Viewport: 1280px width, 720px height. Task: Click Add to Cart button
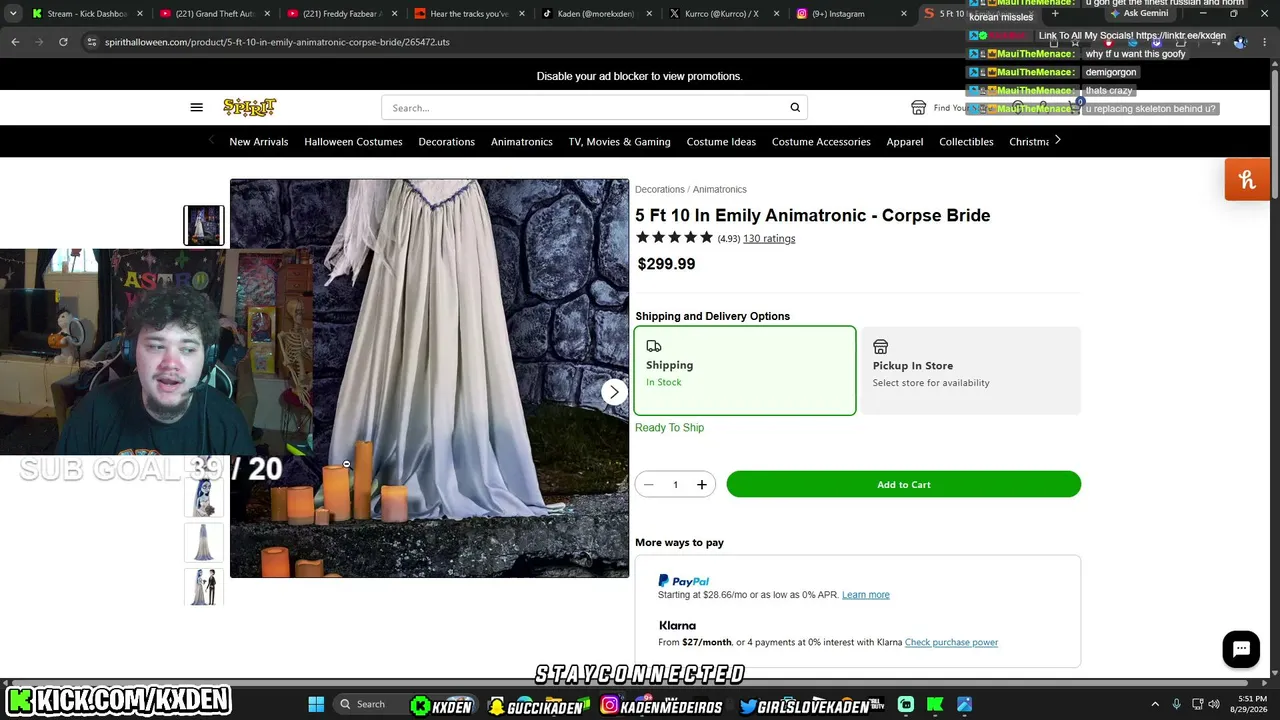[x=904, y=485]
